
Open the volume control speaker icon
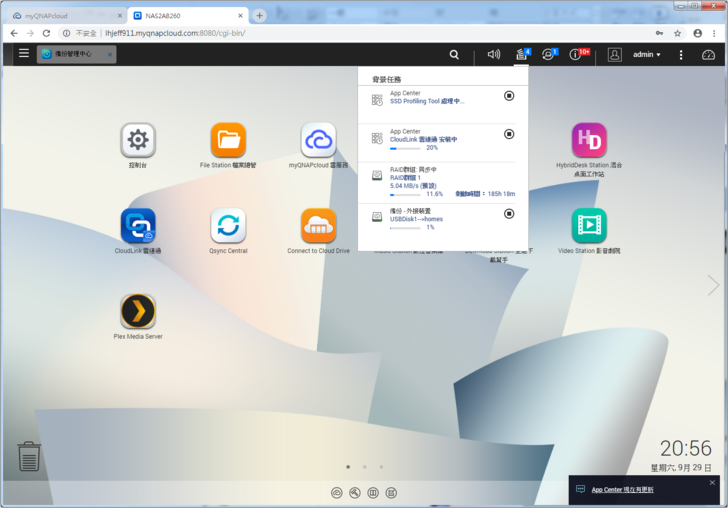494,54
